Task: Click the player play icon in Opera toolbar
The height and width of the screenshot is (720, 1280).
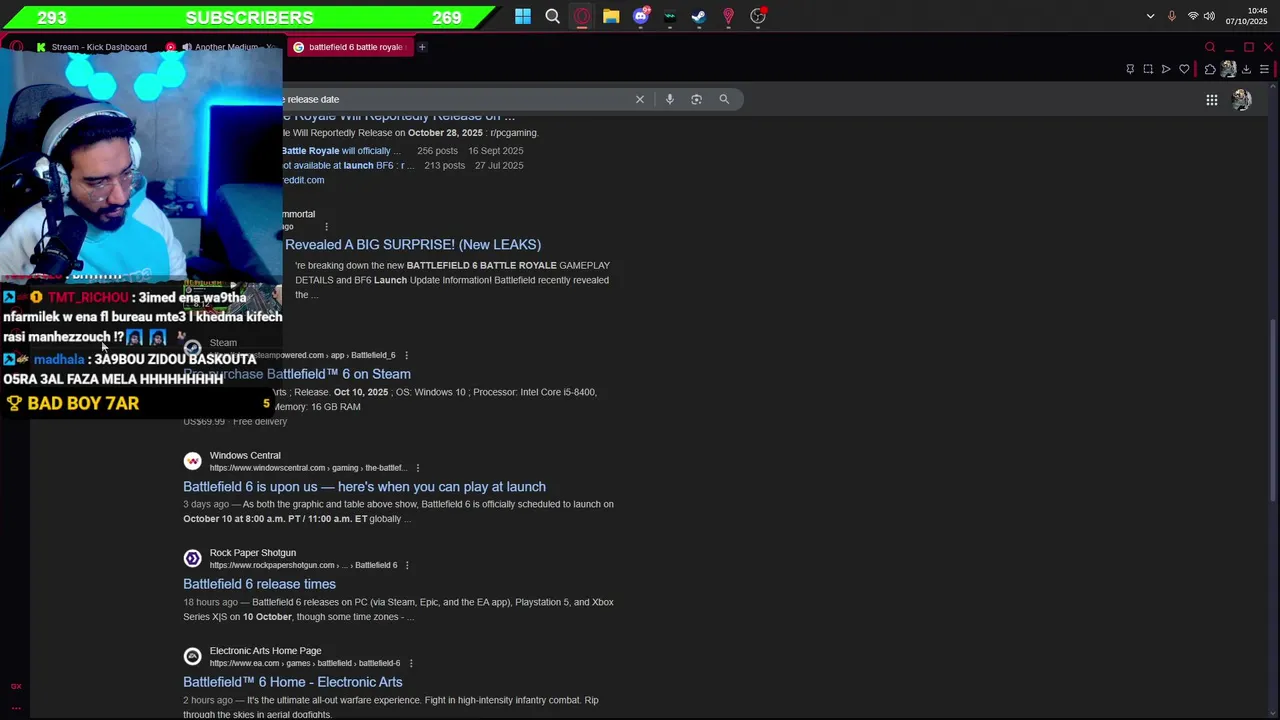Action: pos(1166,69)
